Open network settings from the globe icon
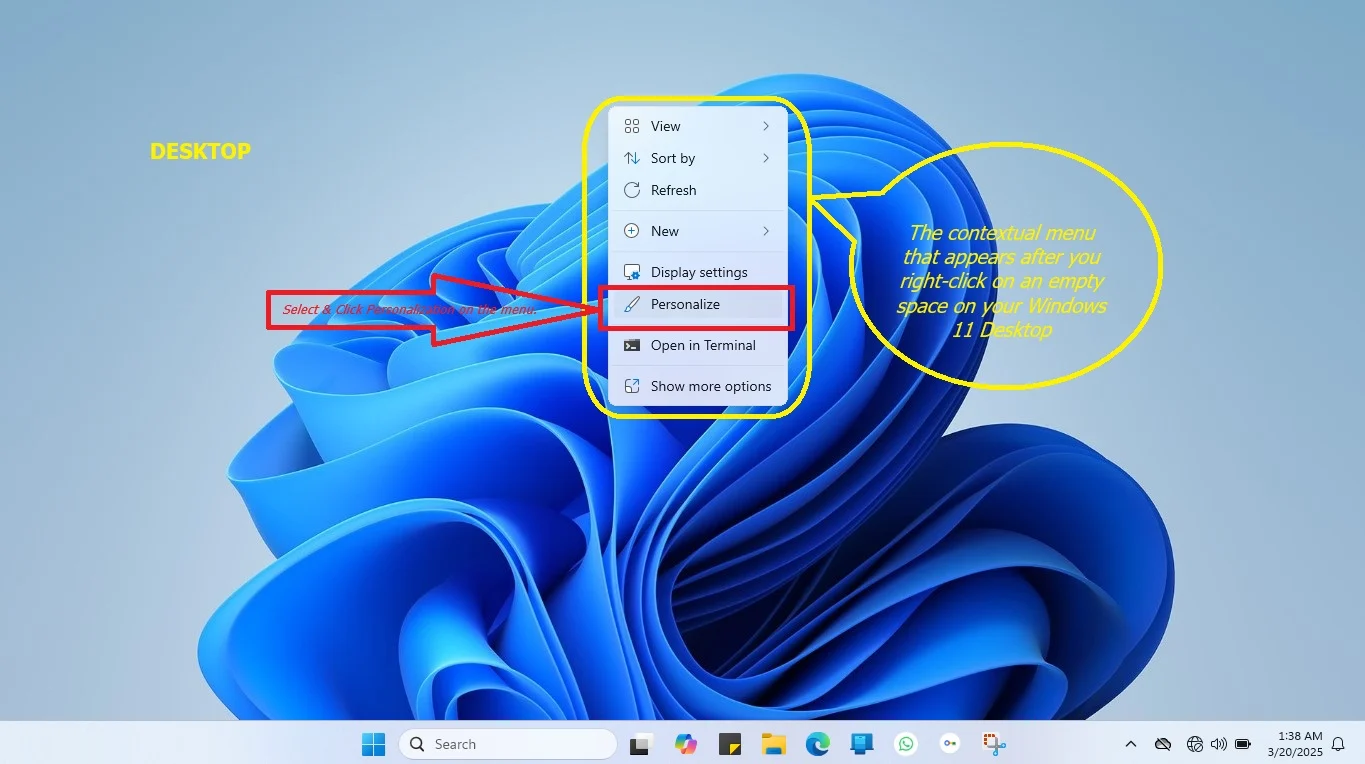1365x764 pixels. pos(1194,744)
